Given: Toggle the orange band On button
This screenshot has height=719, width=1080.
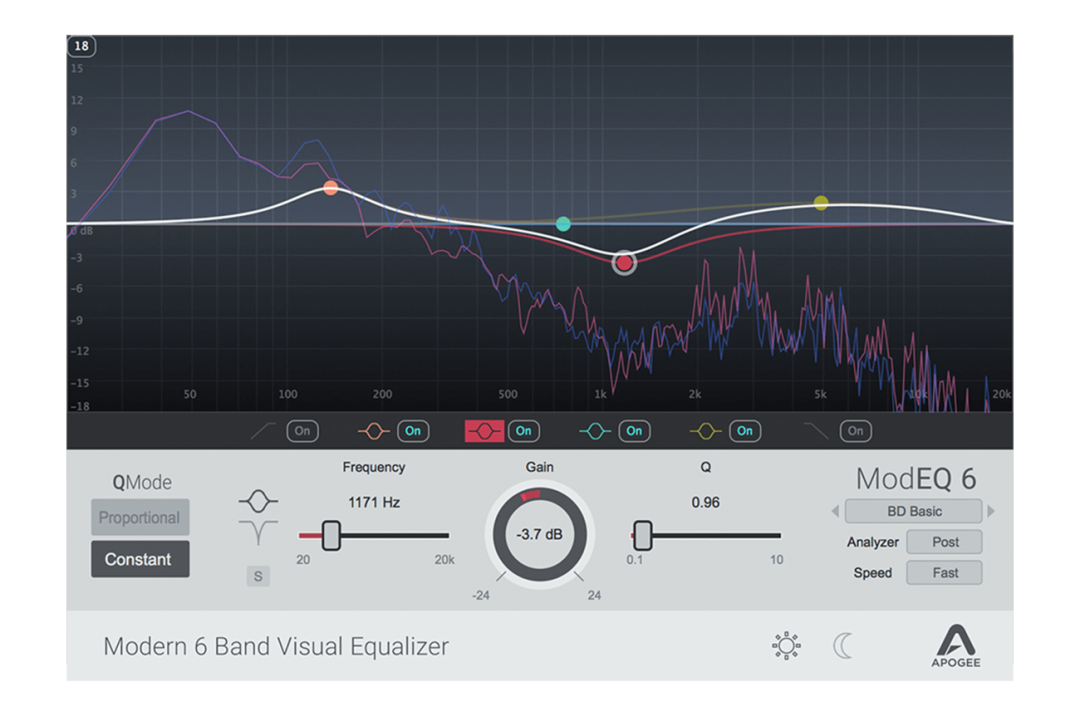Looking at the screenshot, I should coord(412,431).
